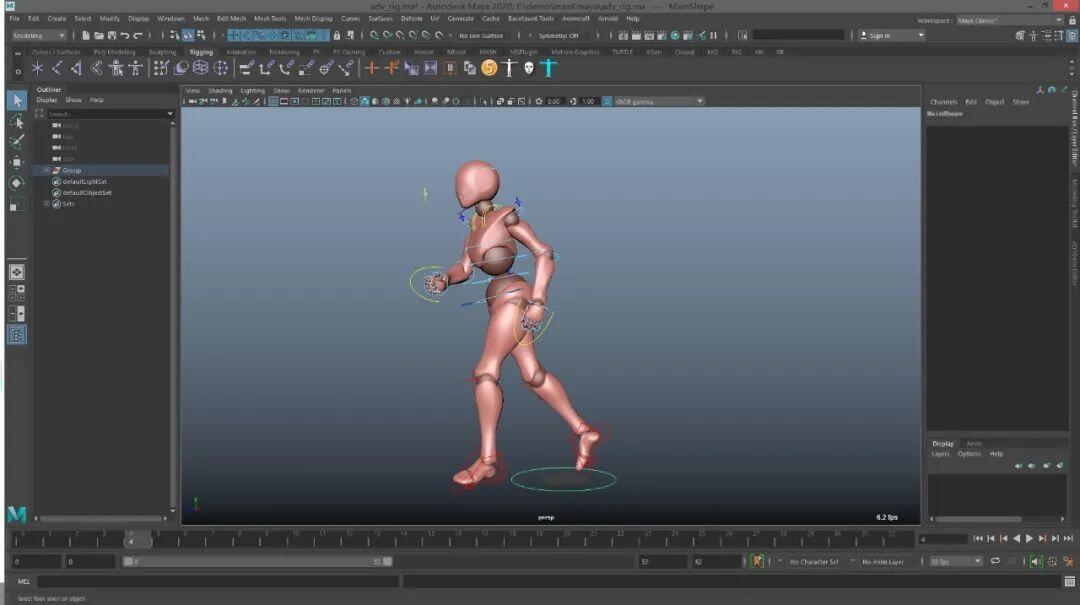Click the orange numbered circle shelf icon
Screen dimensions: 1080x605
tap(489, 68)
